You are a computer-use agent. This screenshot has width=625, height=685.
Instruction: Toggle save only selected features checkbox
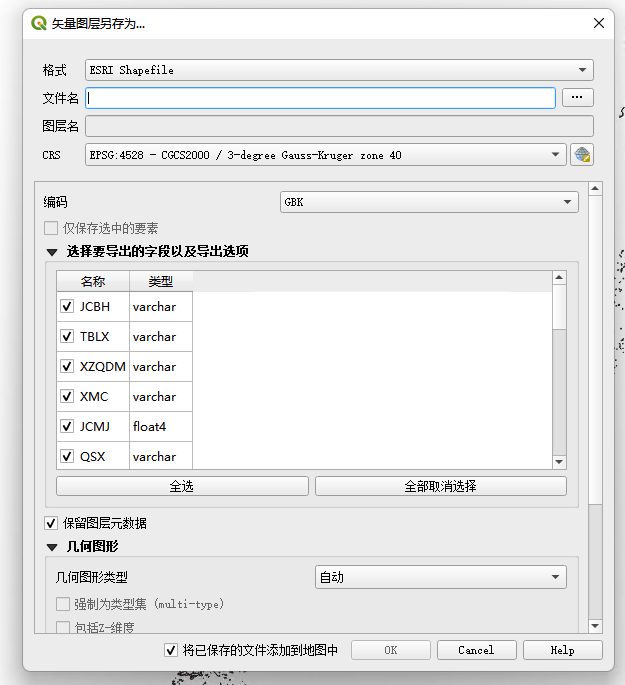51,228
